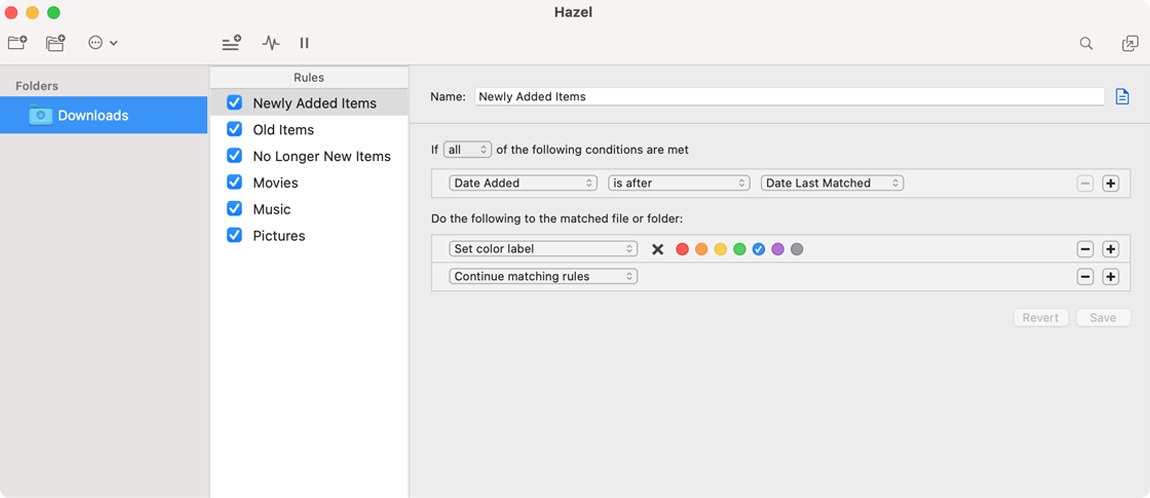Click the search magnifier icon

click(x=1086, y=43)
